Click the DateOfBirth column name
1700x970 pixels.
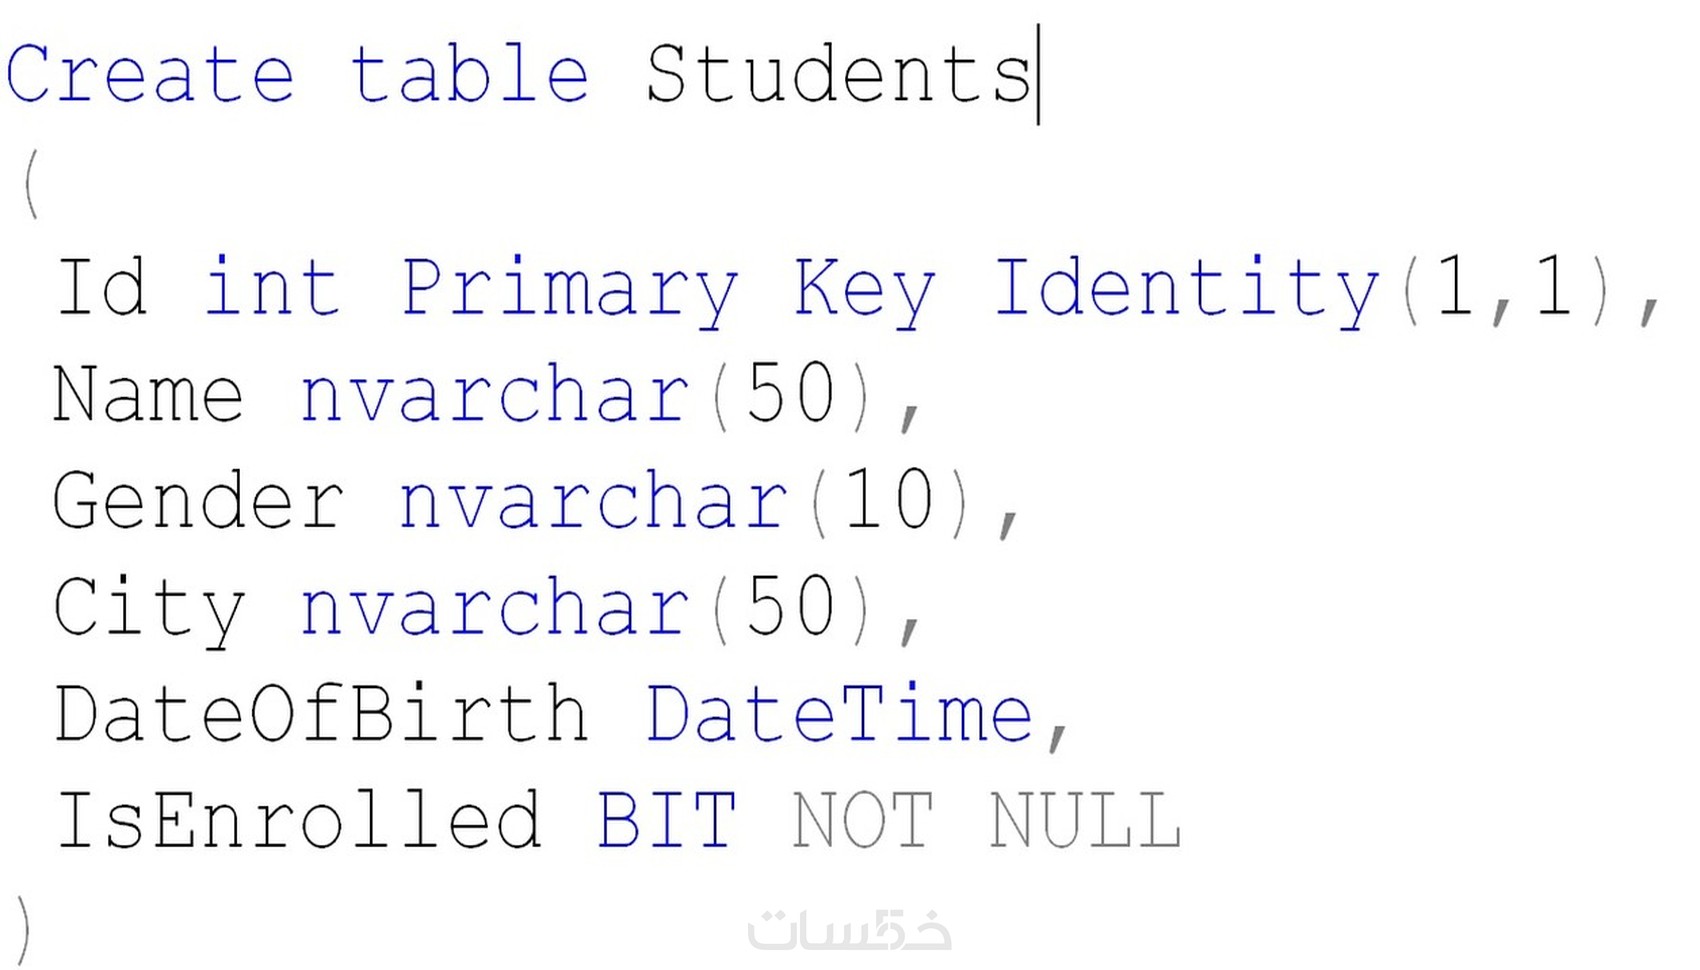tap(321, 714)
